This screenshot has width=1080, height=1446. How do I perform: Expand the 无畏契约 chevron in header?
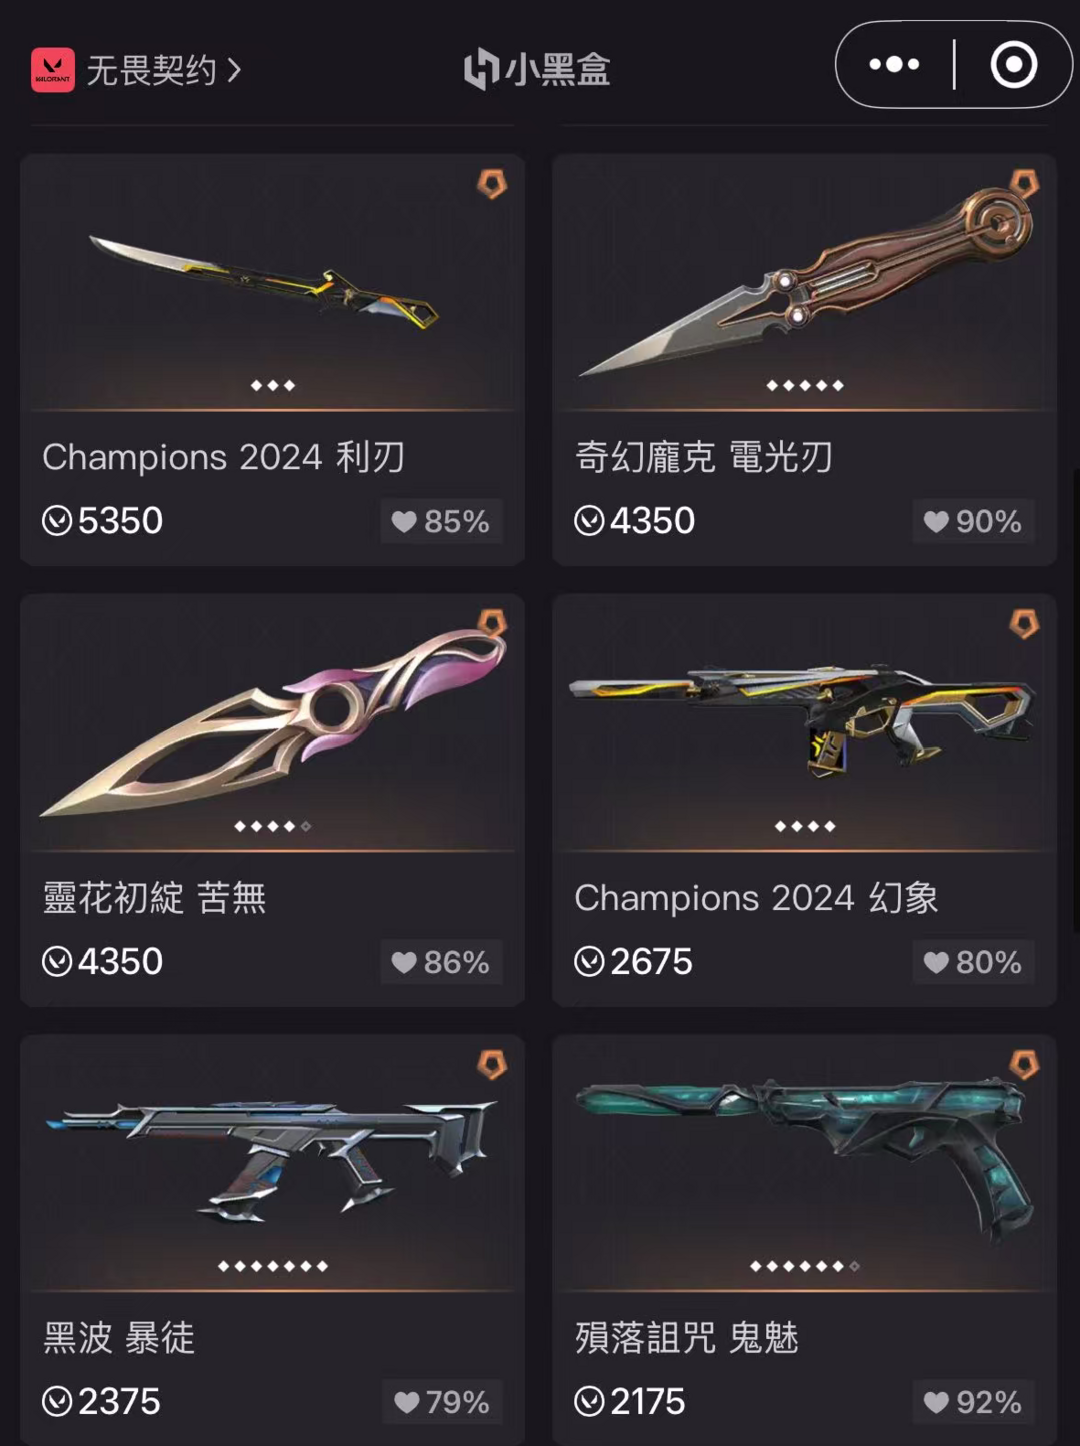click(235, 70)
